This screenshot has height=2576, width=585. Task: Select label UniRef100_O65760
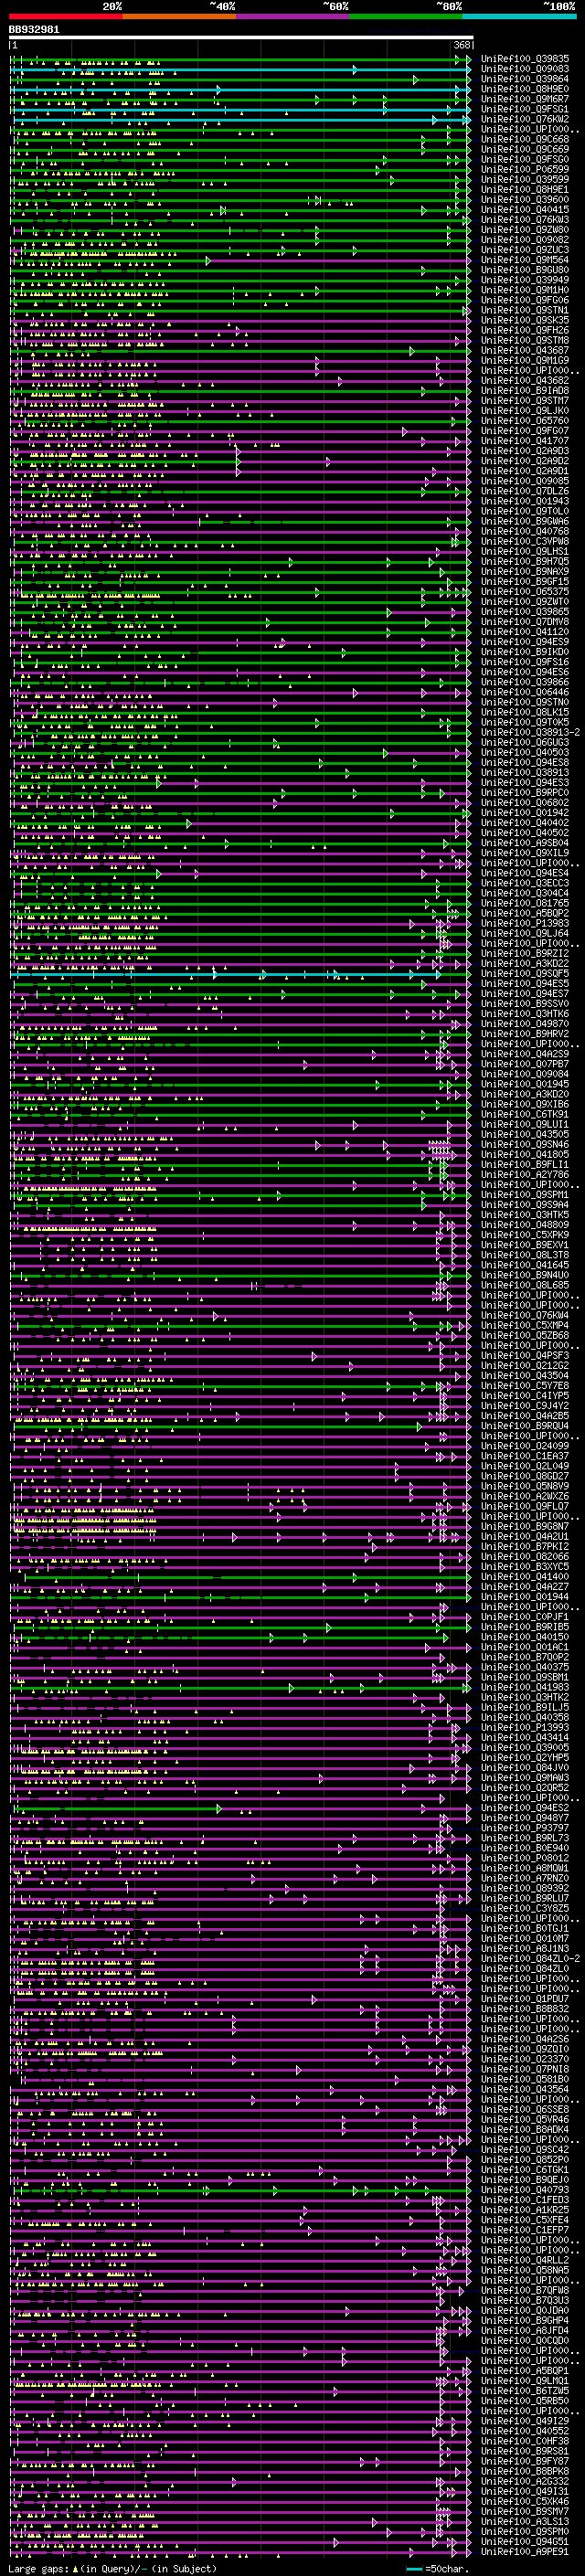pyautogui.click(x=525, y=421)
